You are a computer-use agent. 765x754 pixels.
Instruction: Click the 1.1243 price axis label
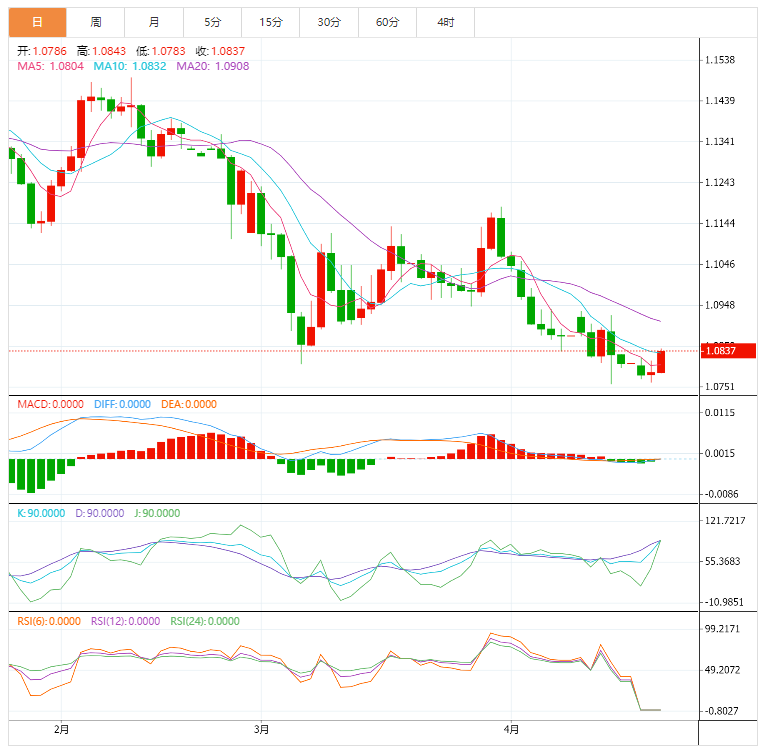pos(720,183)
